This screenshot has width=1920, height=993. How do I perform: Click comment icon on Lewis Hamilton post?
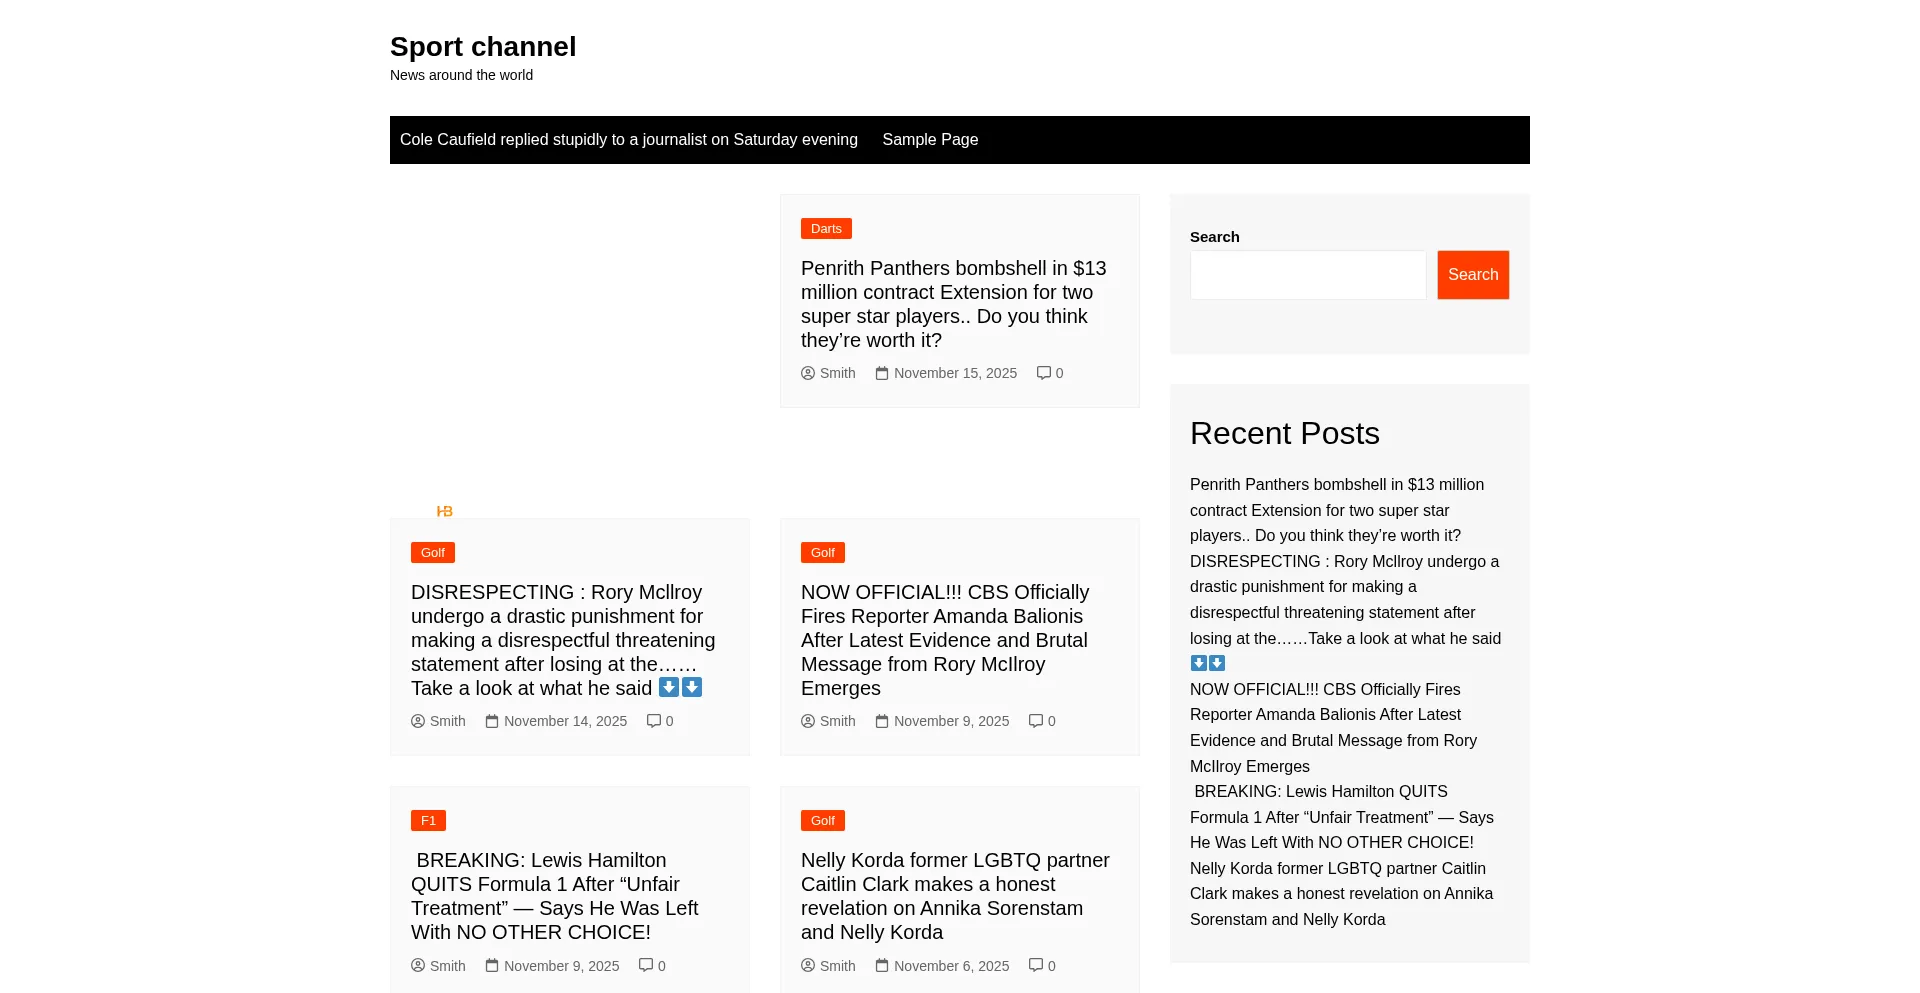click(x=645, y=965)
